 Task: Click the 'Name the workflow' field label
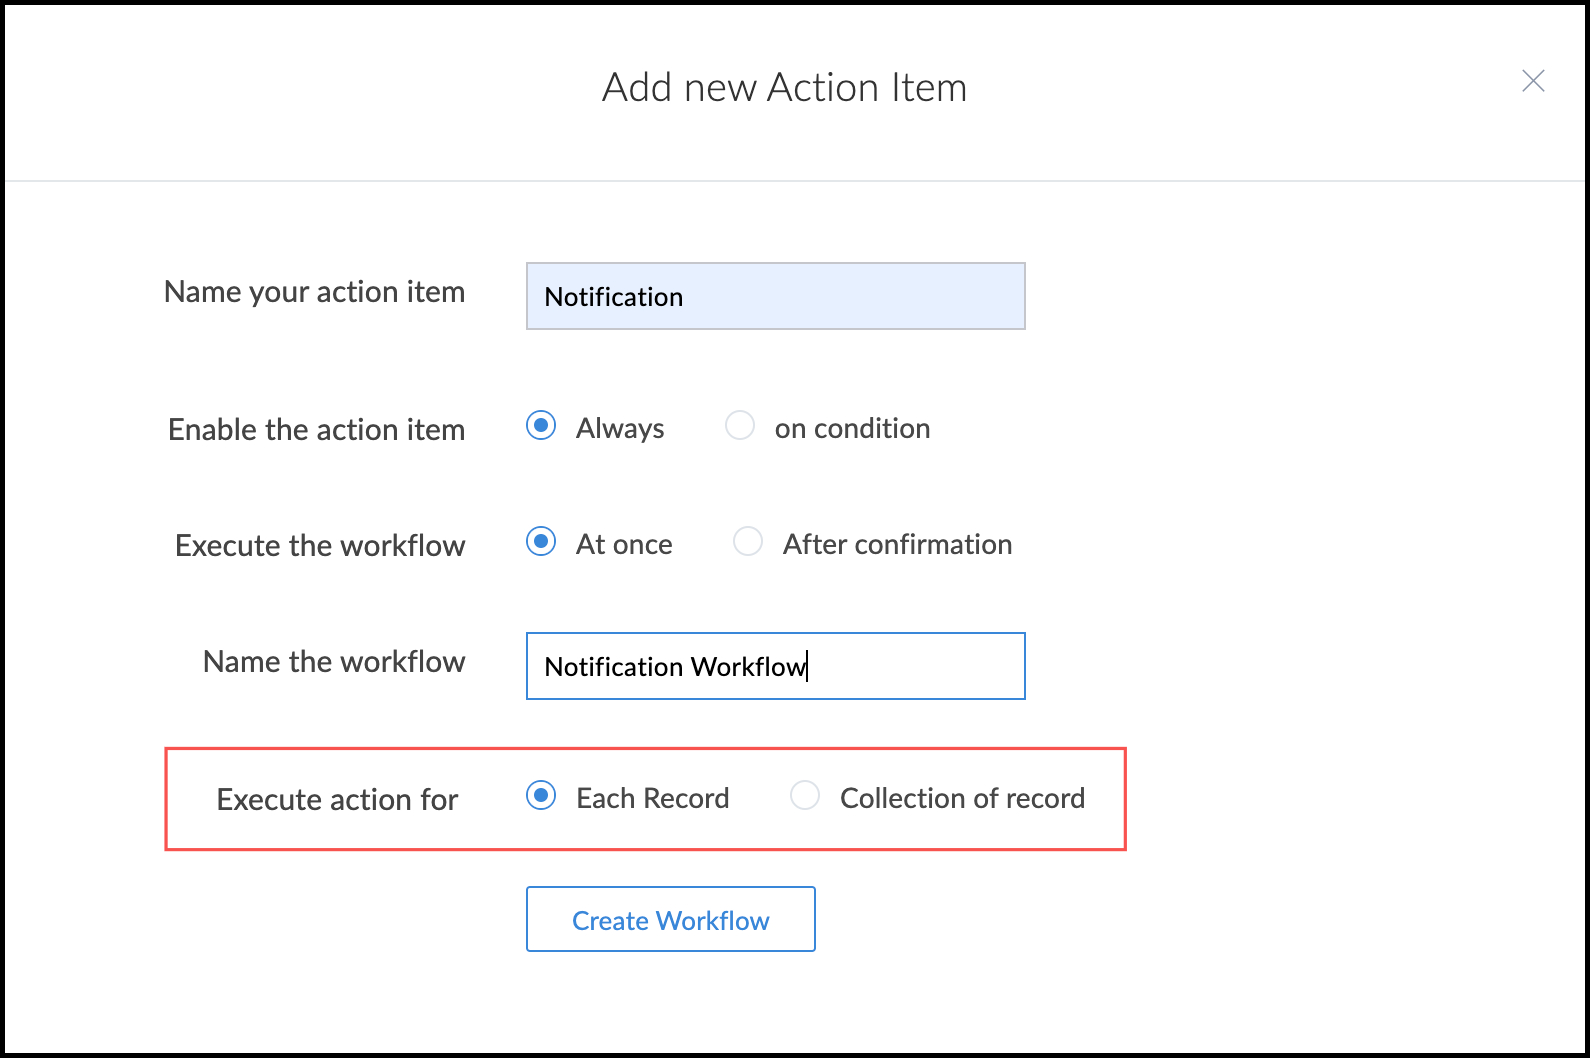[334, 662]
